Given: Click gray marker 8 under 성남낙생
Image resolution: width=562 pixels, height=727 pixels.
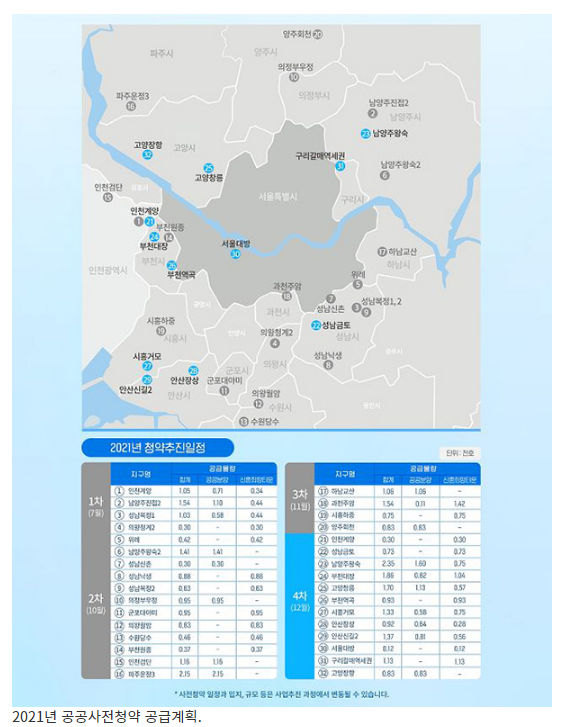Looking at the screenshot, I should pos(328,365).
